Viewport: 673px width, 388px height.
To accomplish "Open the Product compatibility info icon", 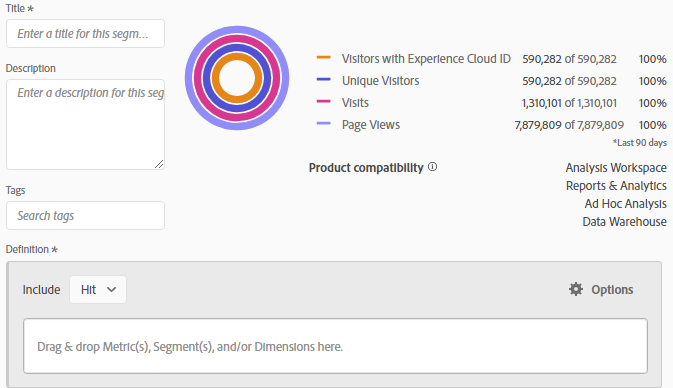I will click(x=433, y=167).
